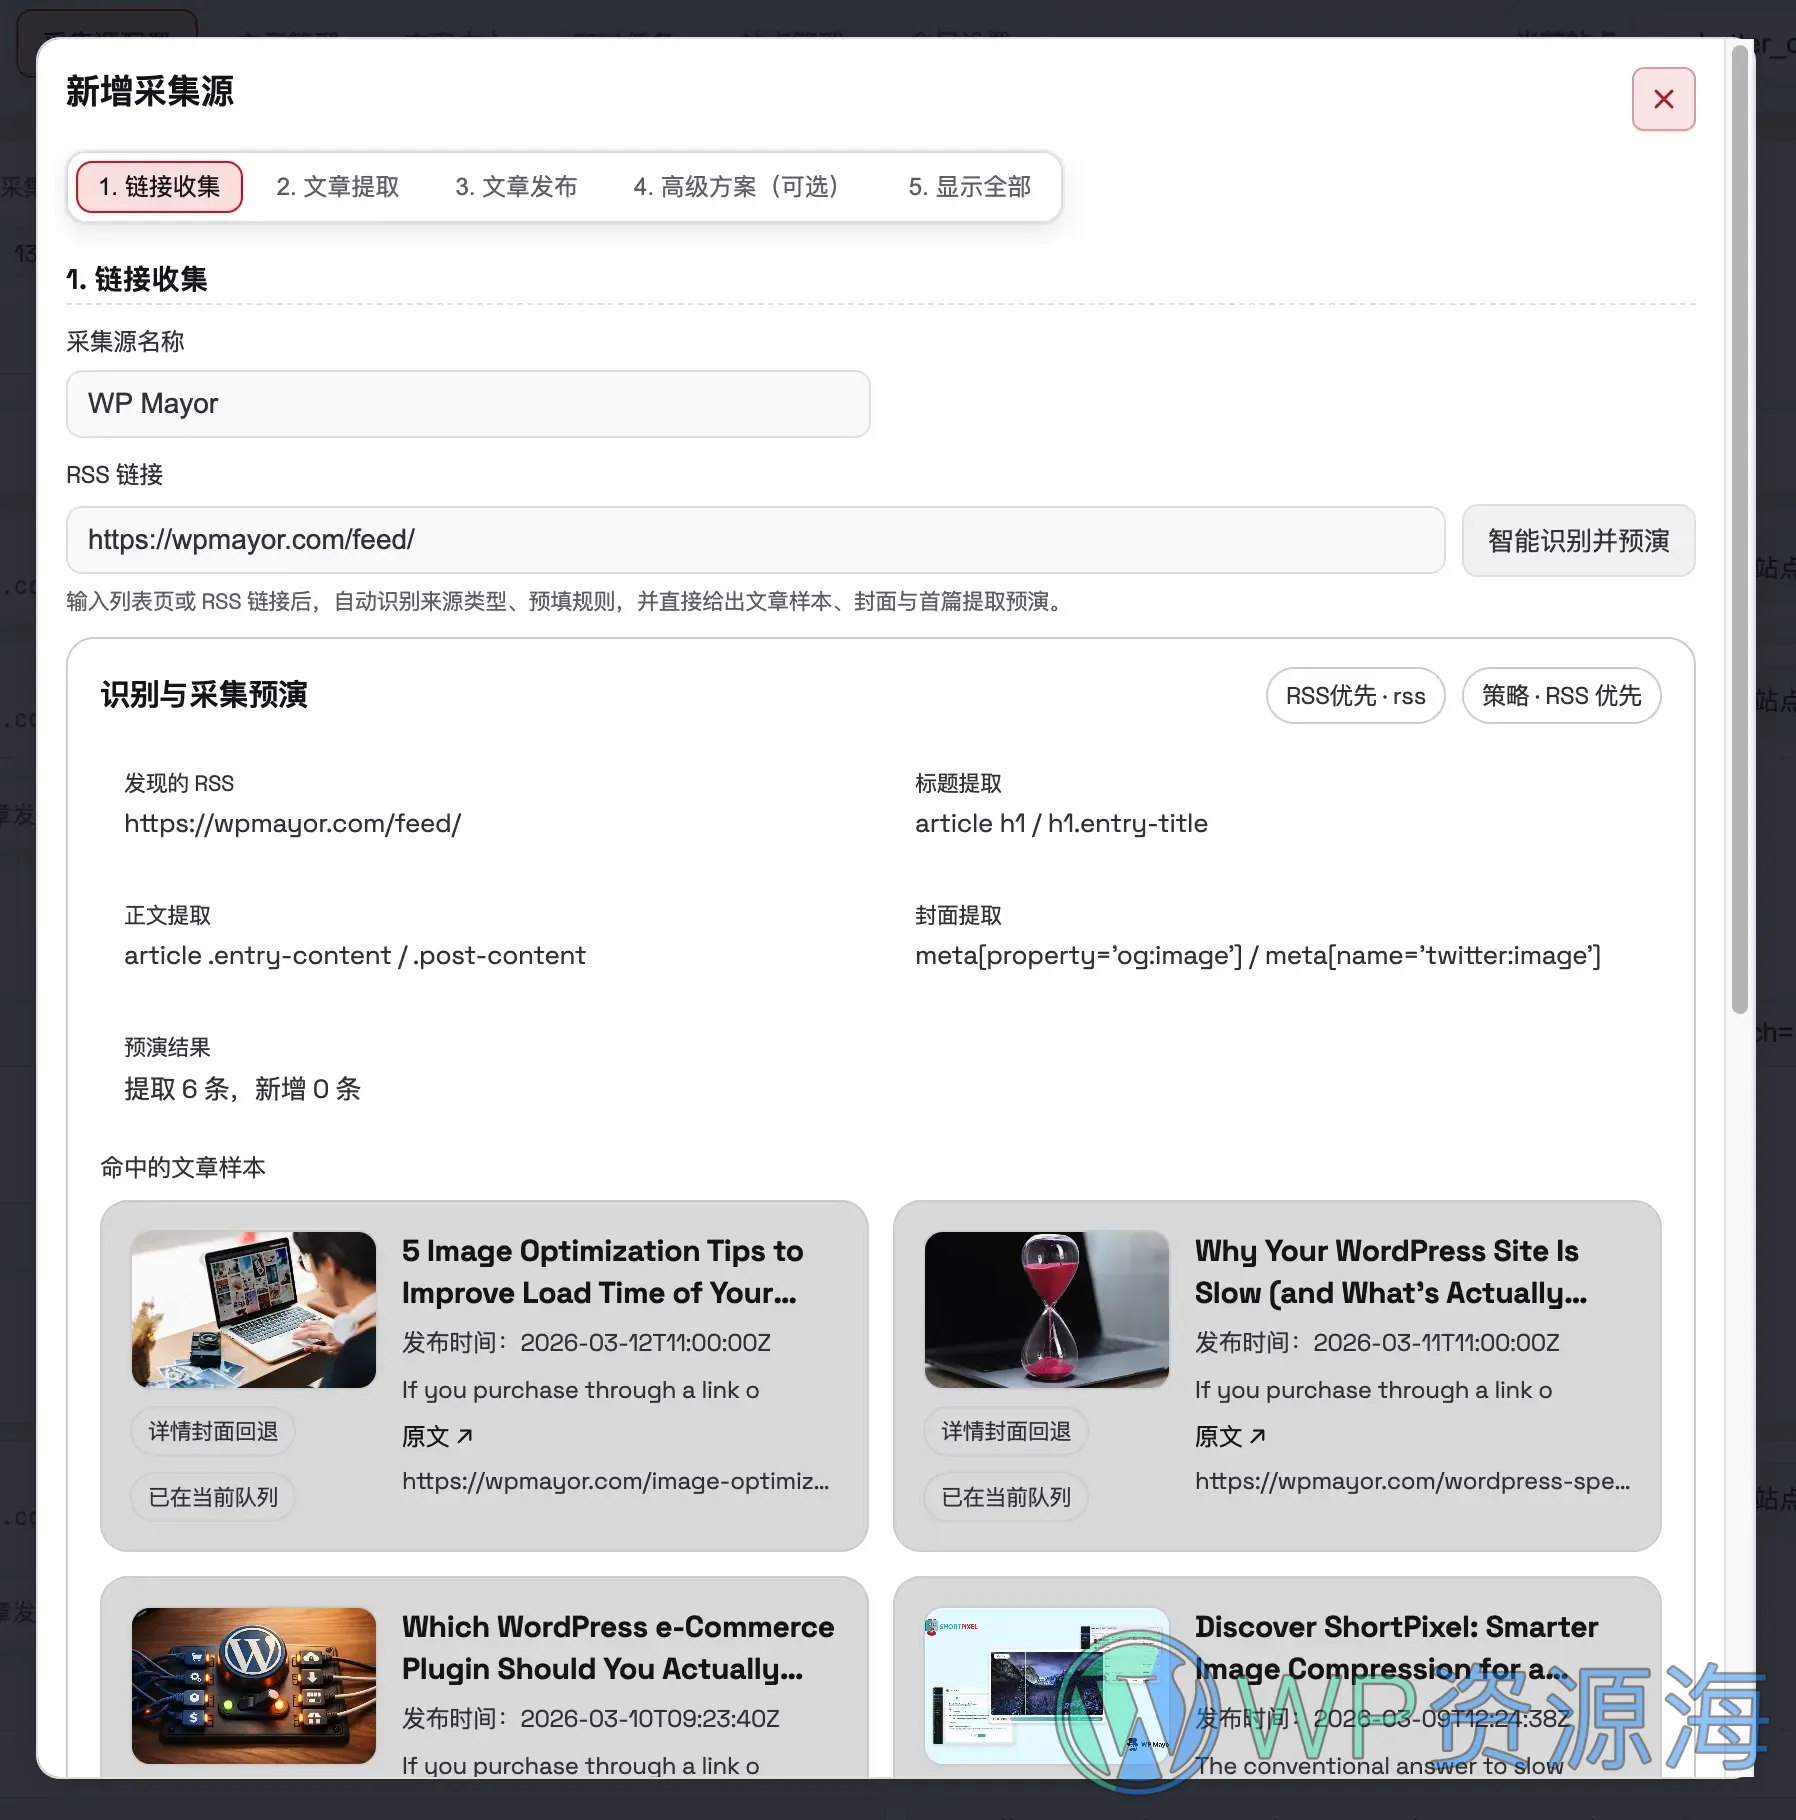Close the 新增采集源 dialog
Viewport: 1796px width, 1820px height.
[x=1663, y=99]
